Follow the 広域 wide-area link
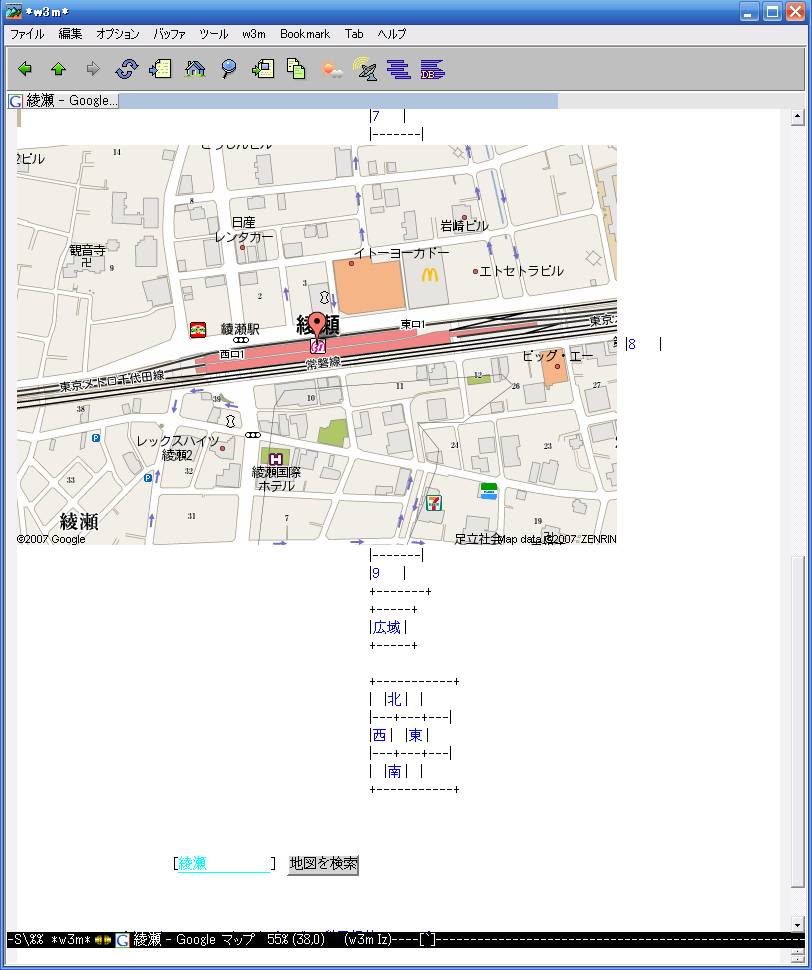Image resolution: width=812 pixels, height=970 pixels. [x=387, y=627]
